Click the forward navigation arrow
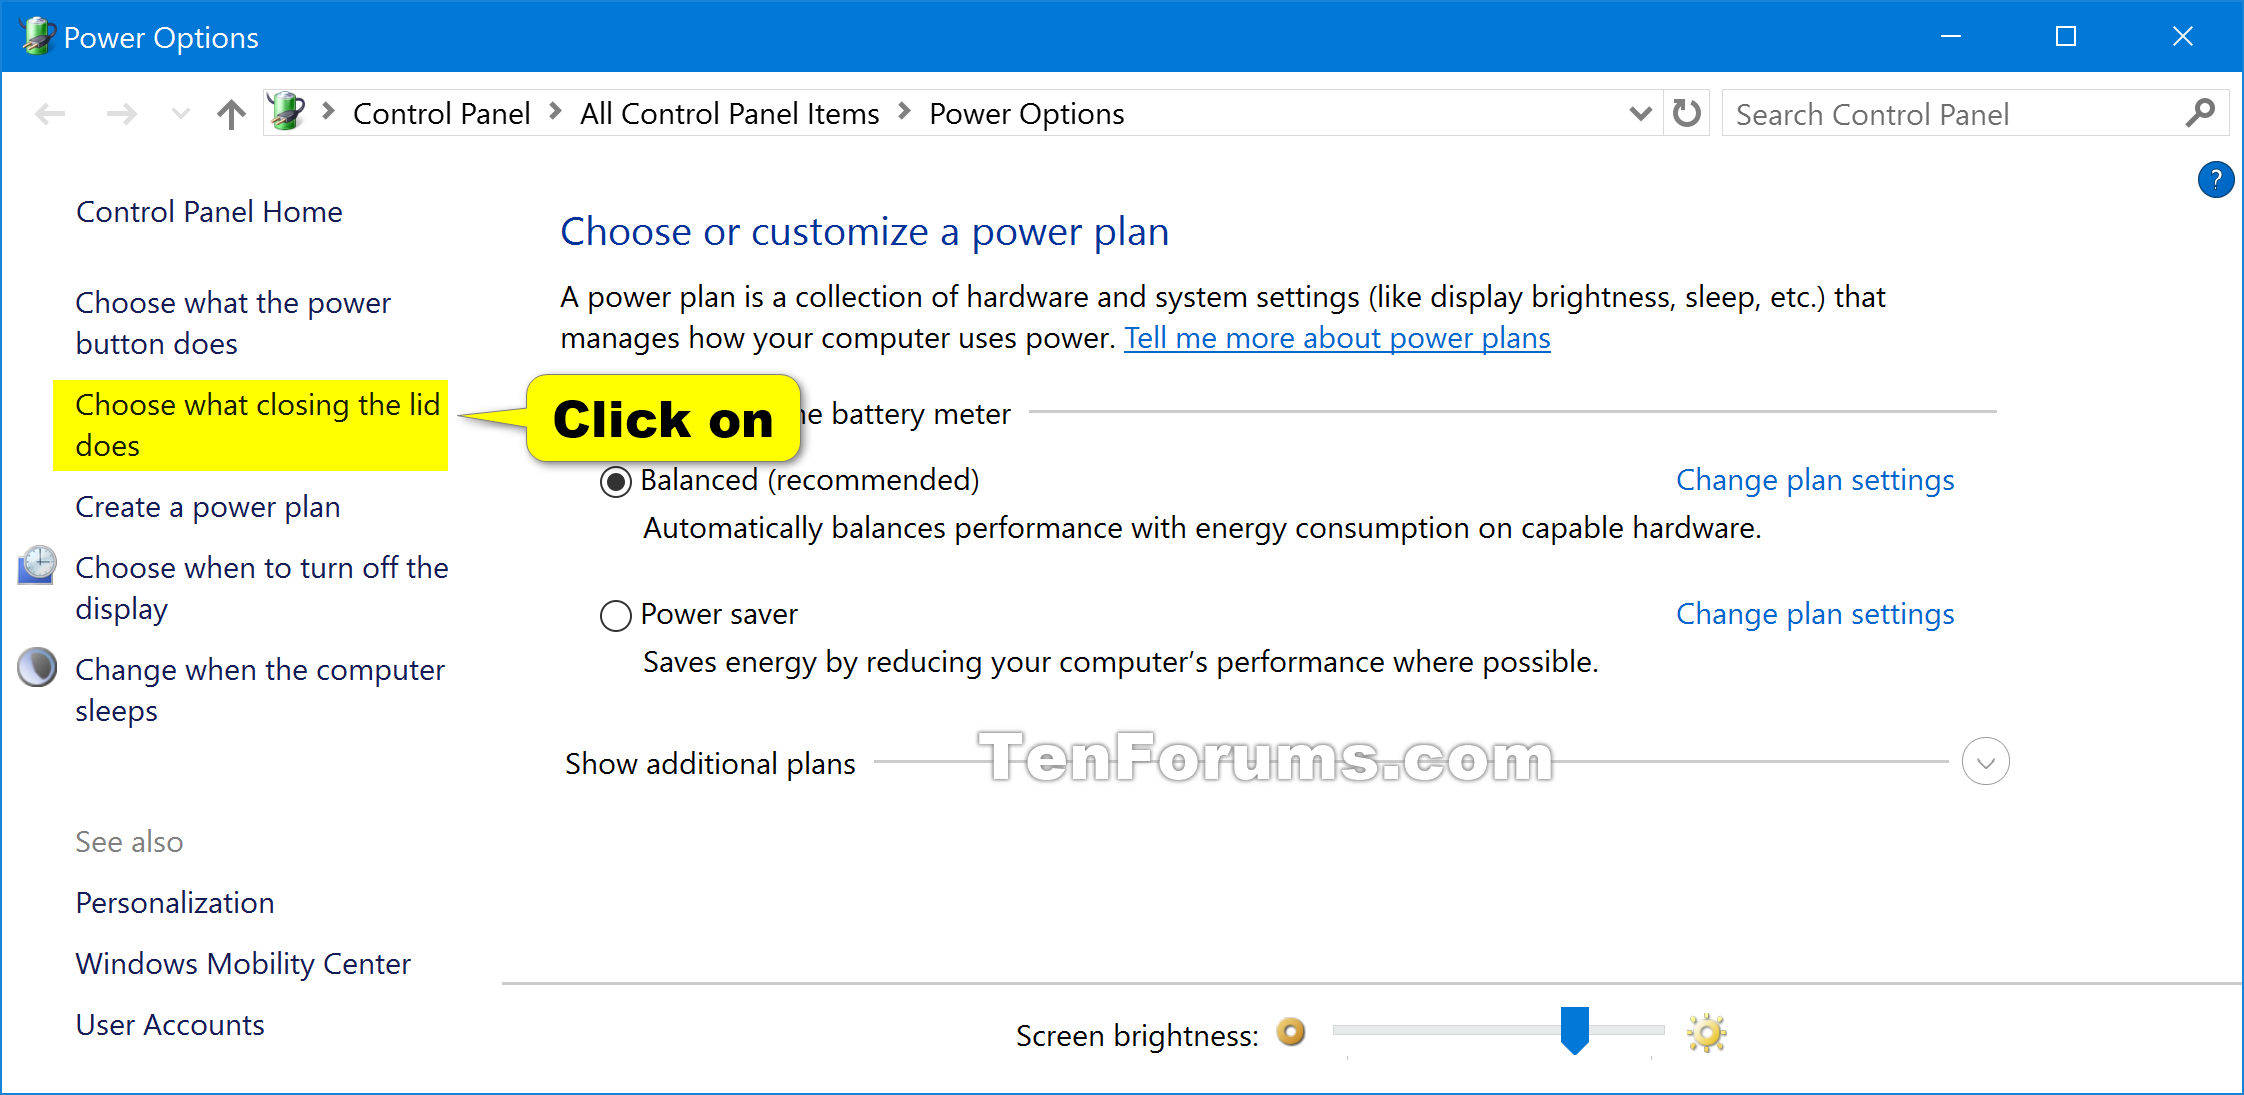Screen dimensions: 2244x1095 click(122, 114)
